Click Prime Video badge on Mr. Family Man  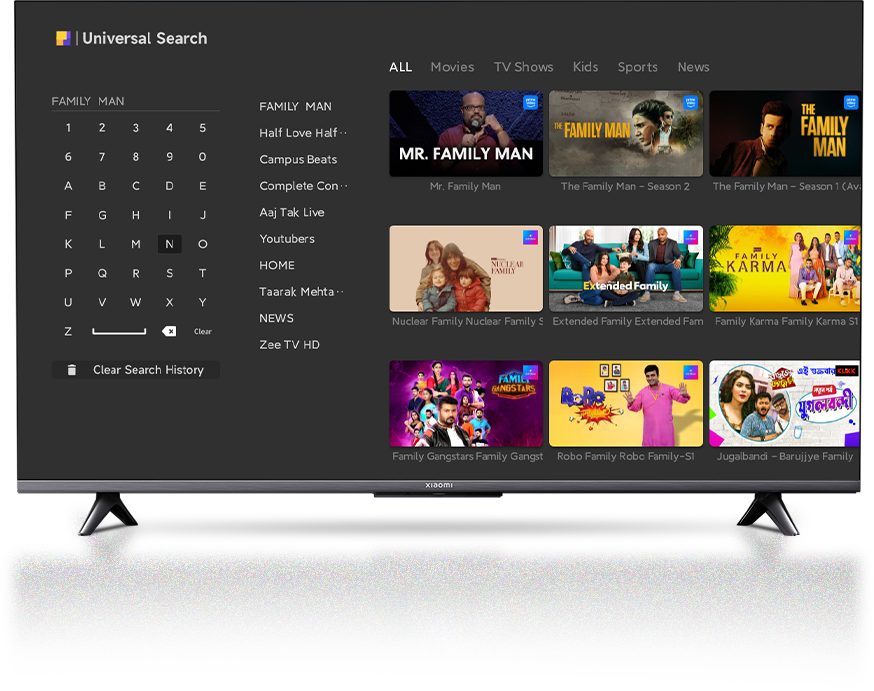pyautogui.click(x=530, y=103)
